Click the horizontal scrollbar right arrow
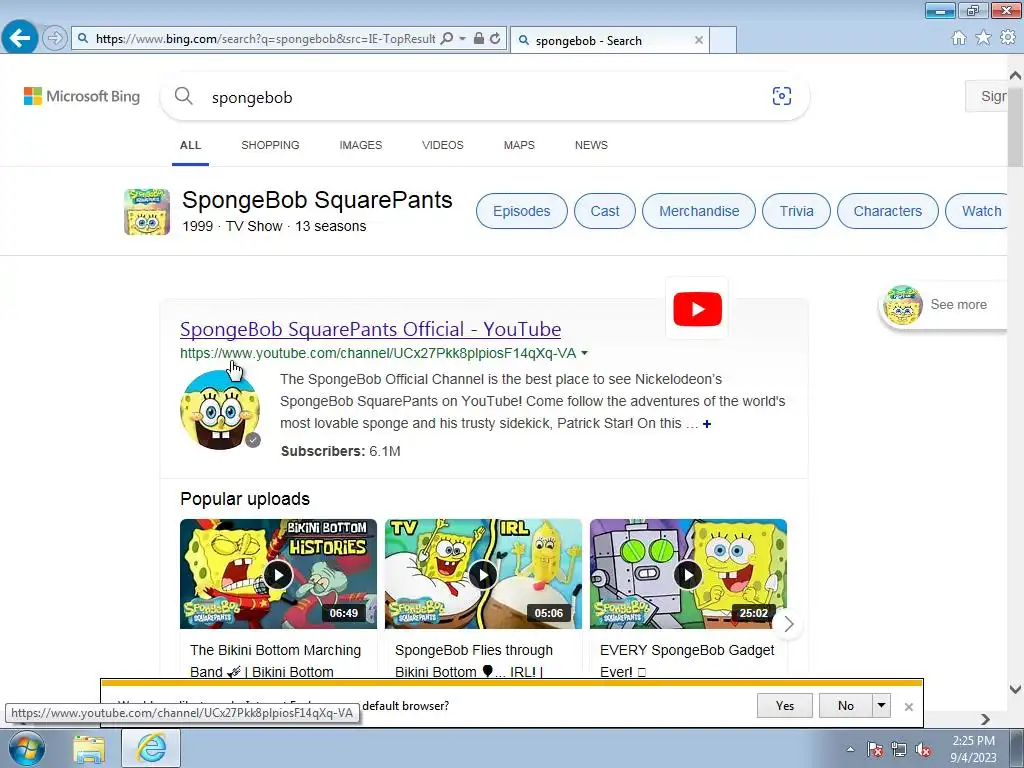This screenshot has width=1024, height=768. (985, 719)
